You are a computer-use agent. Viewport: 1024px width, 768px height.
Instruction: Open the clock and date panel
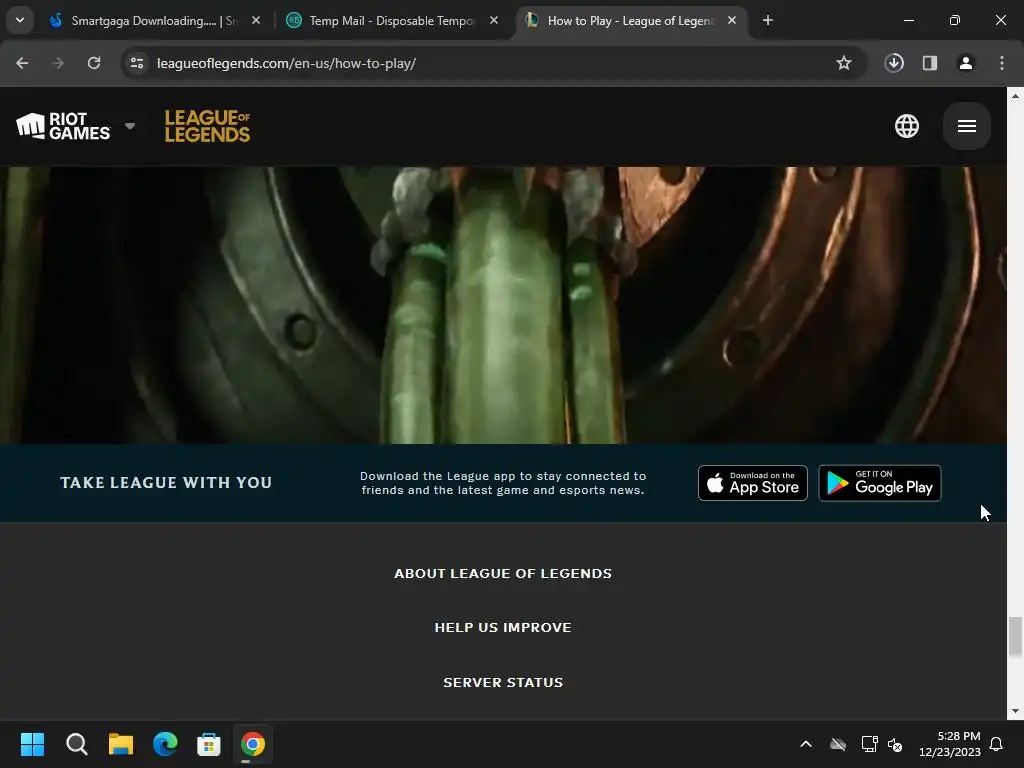[950, 744]
